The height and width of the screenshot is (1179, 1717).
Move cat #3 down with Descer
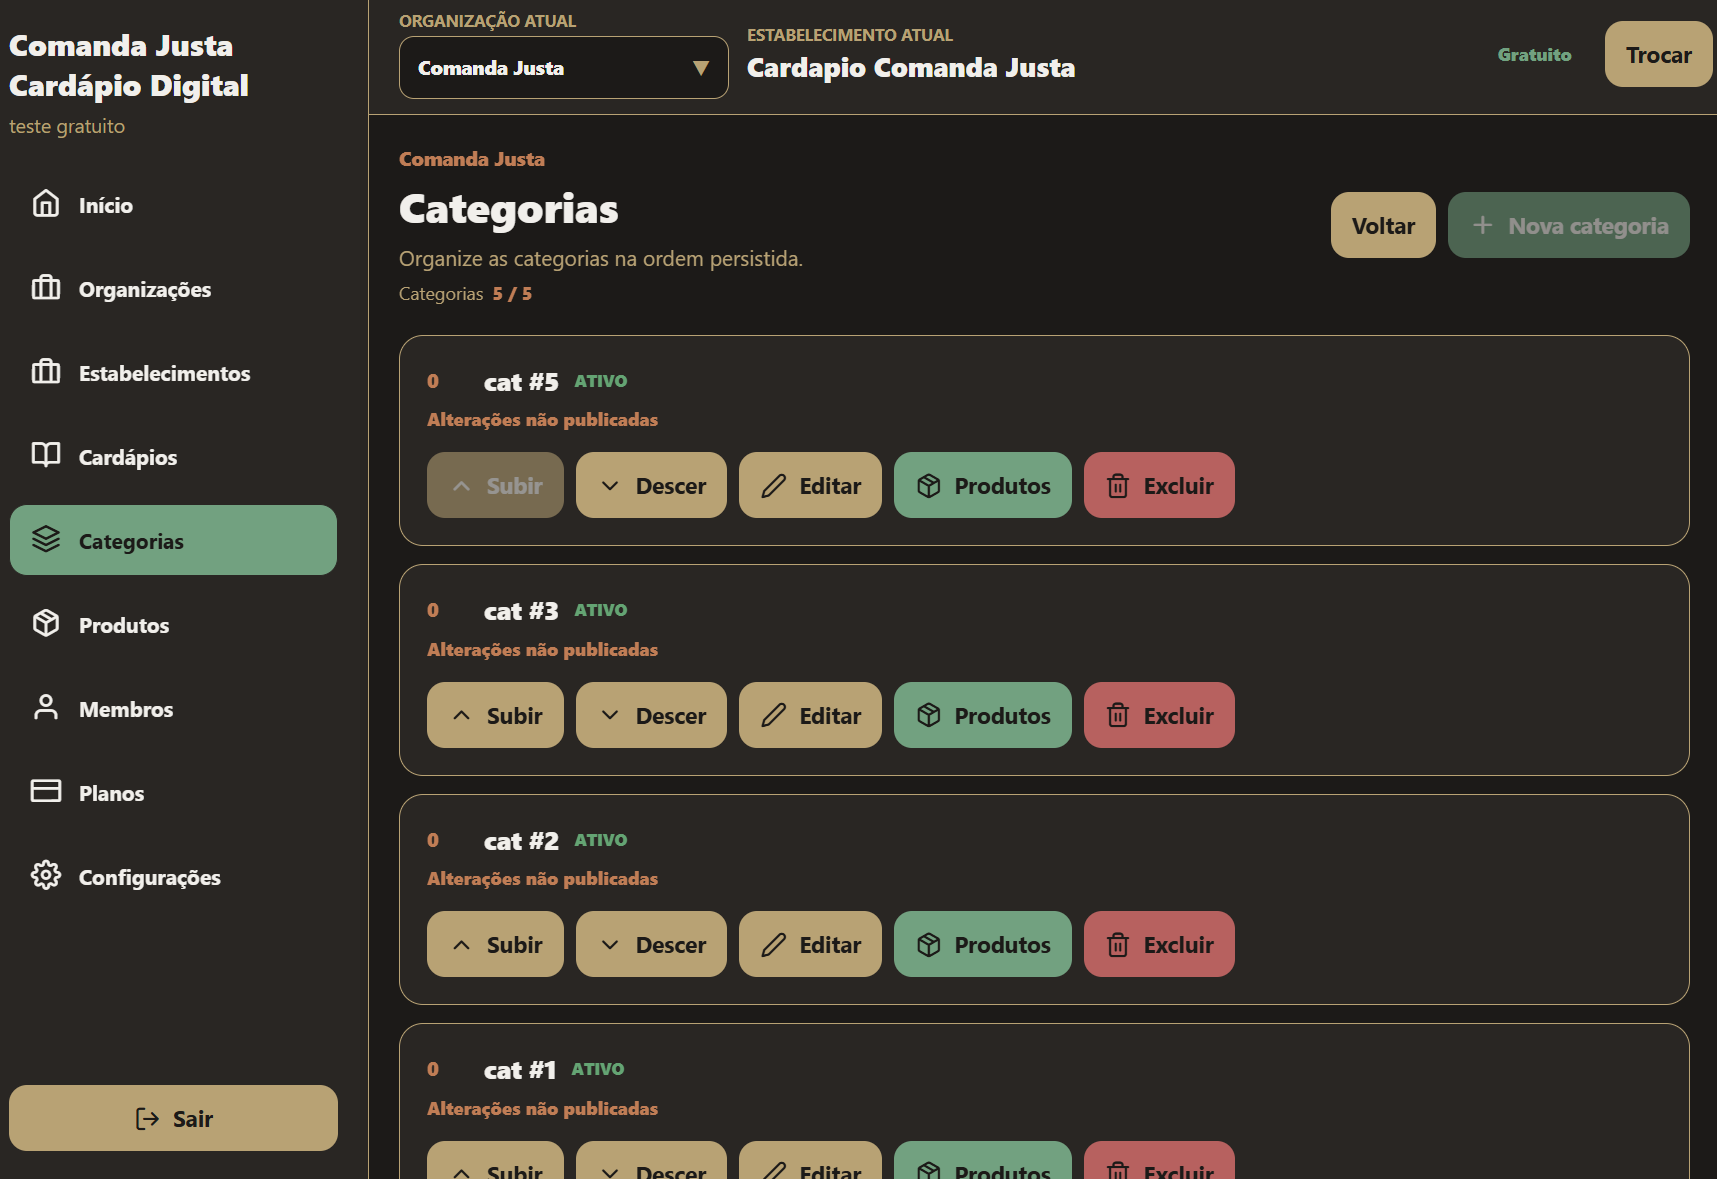pyautogui.click(x=651, y=715)
